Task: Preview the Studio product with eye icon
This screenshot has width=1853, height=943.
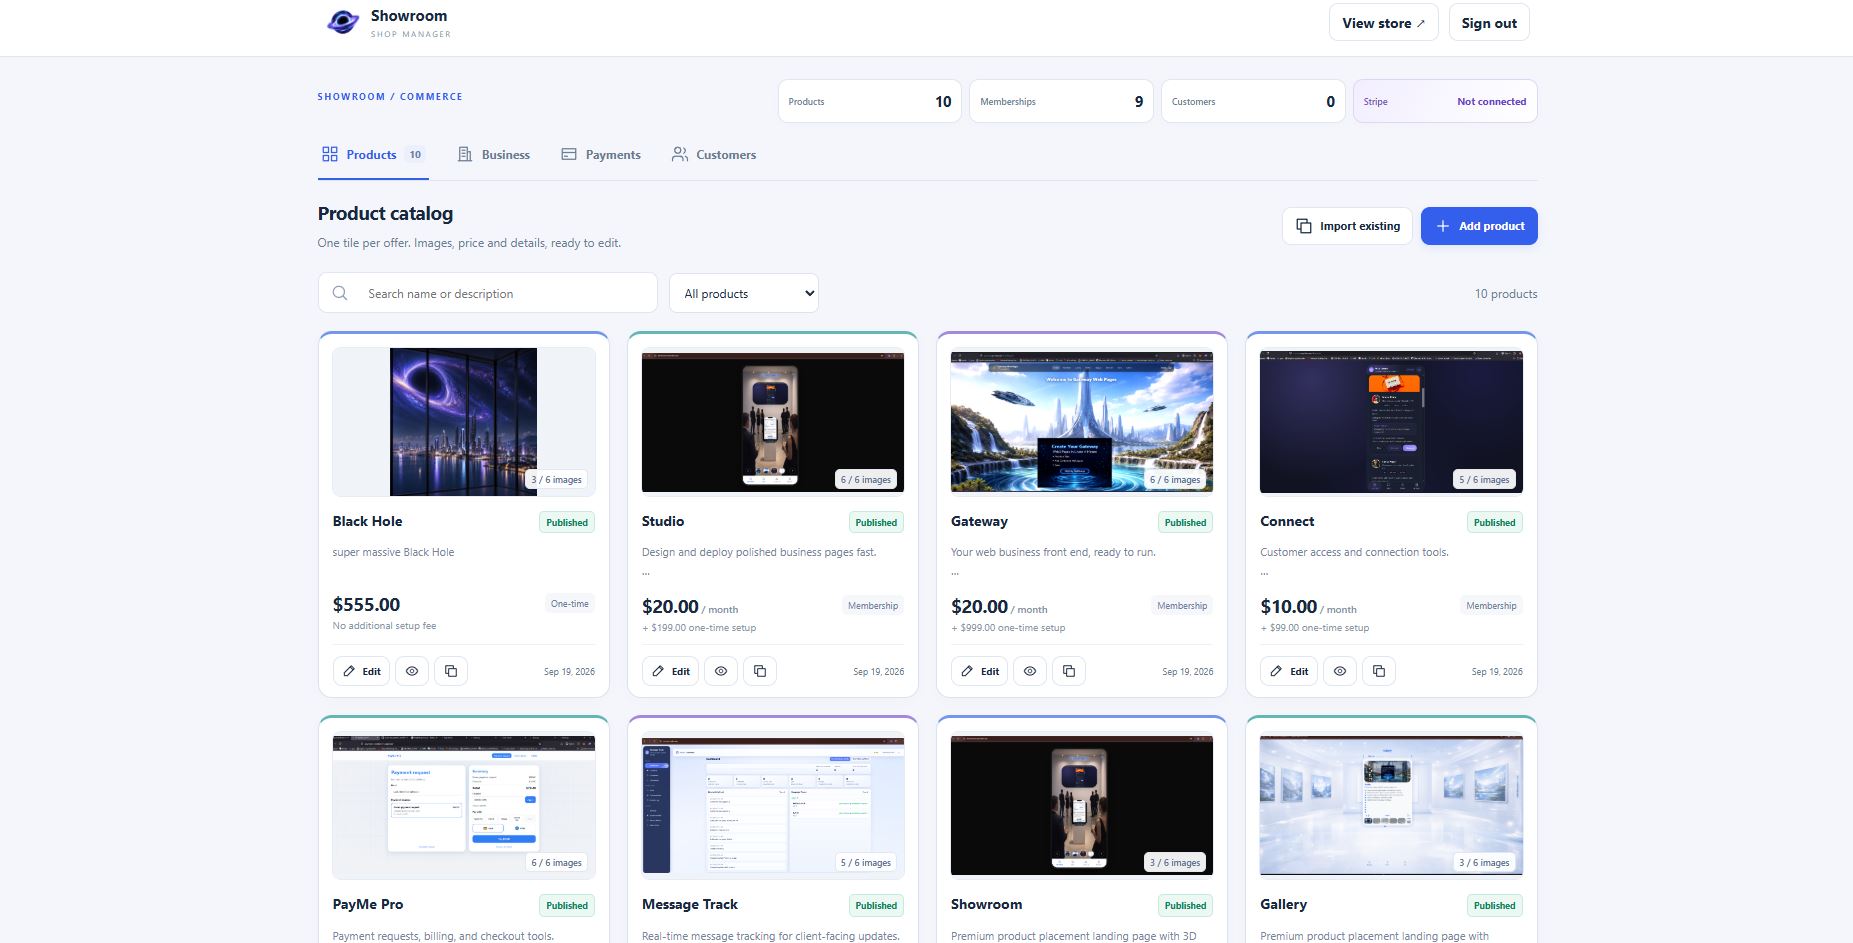Action: 721,671
